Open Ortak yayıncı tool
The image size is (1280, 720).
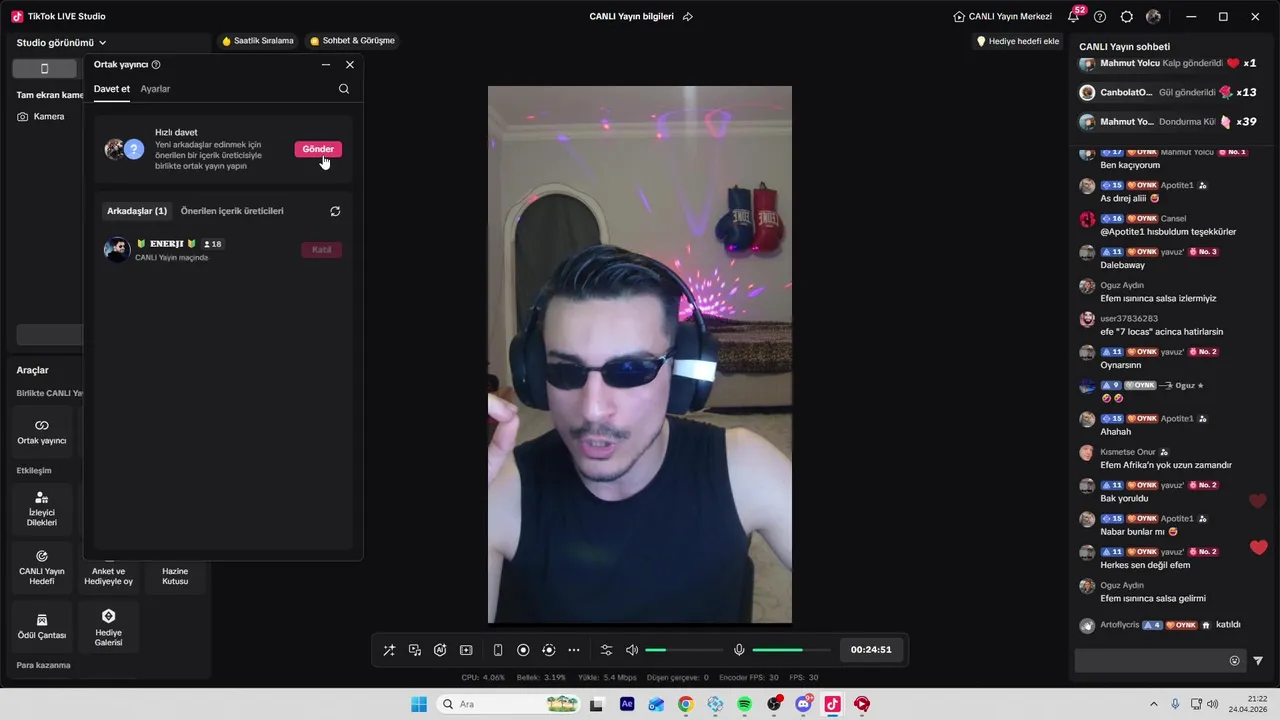[42, 431]
